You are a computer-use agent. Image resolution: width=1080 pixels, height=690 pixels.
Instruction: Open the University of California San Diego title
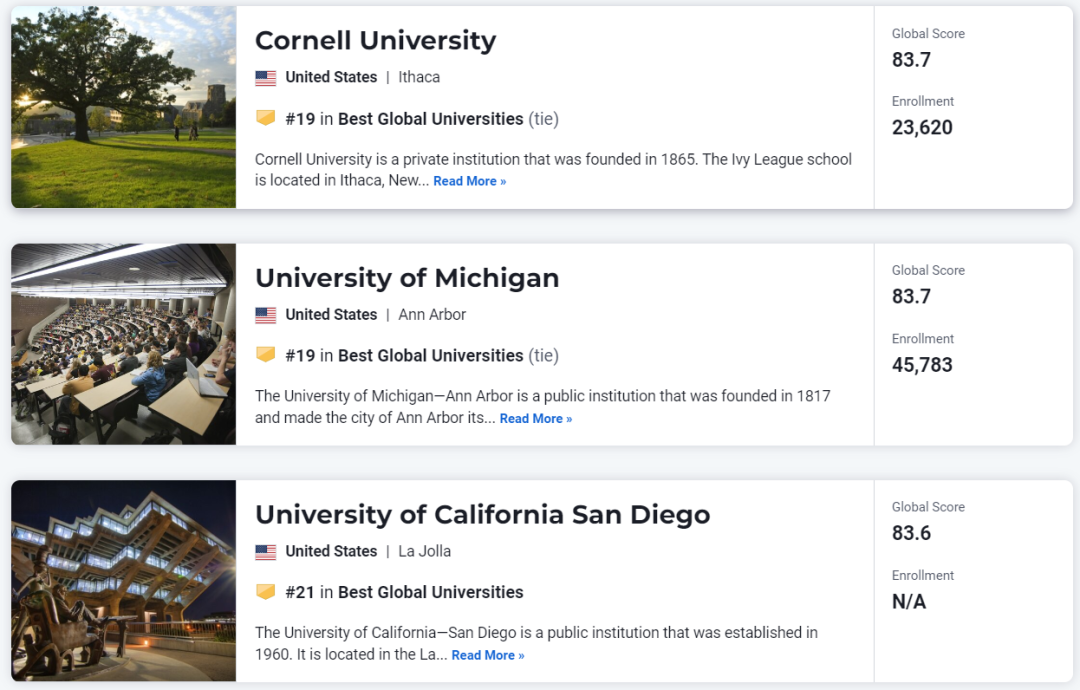pyautogui.click(x=482, y=514)
